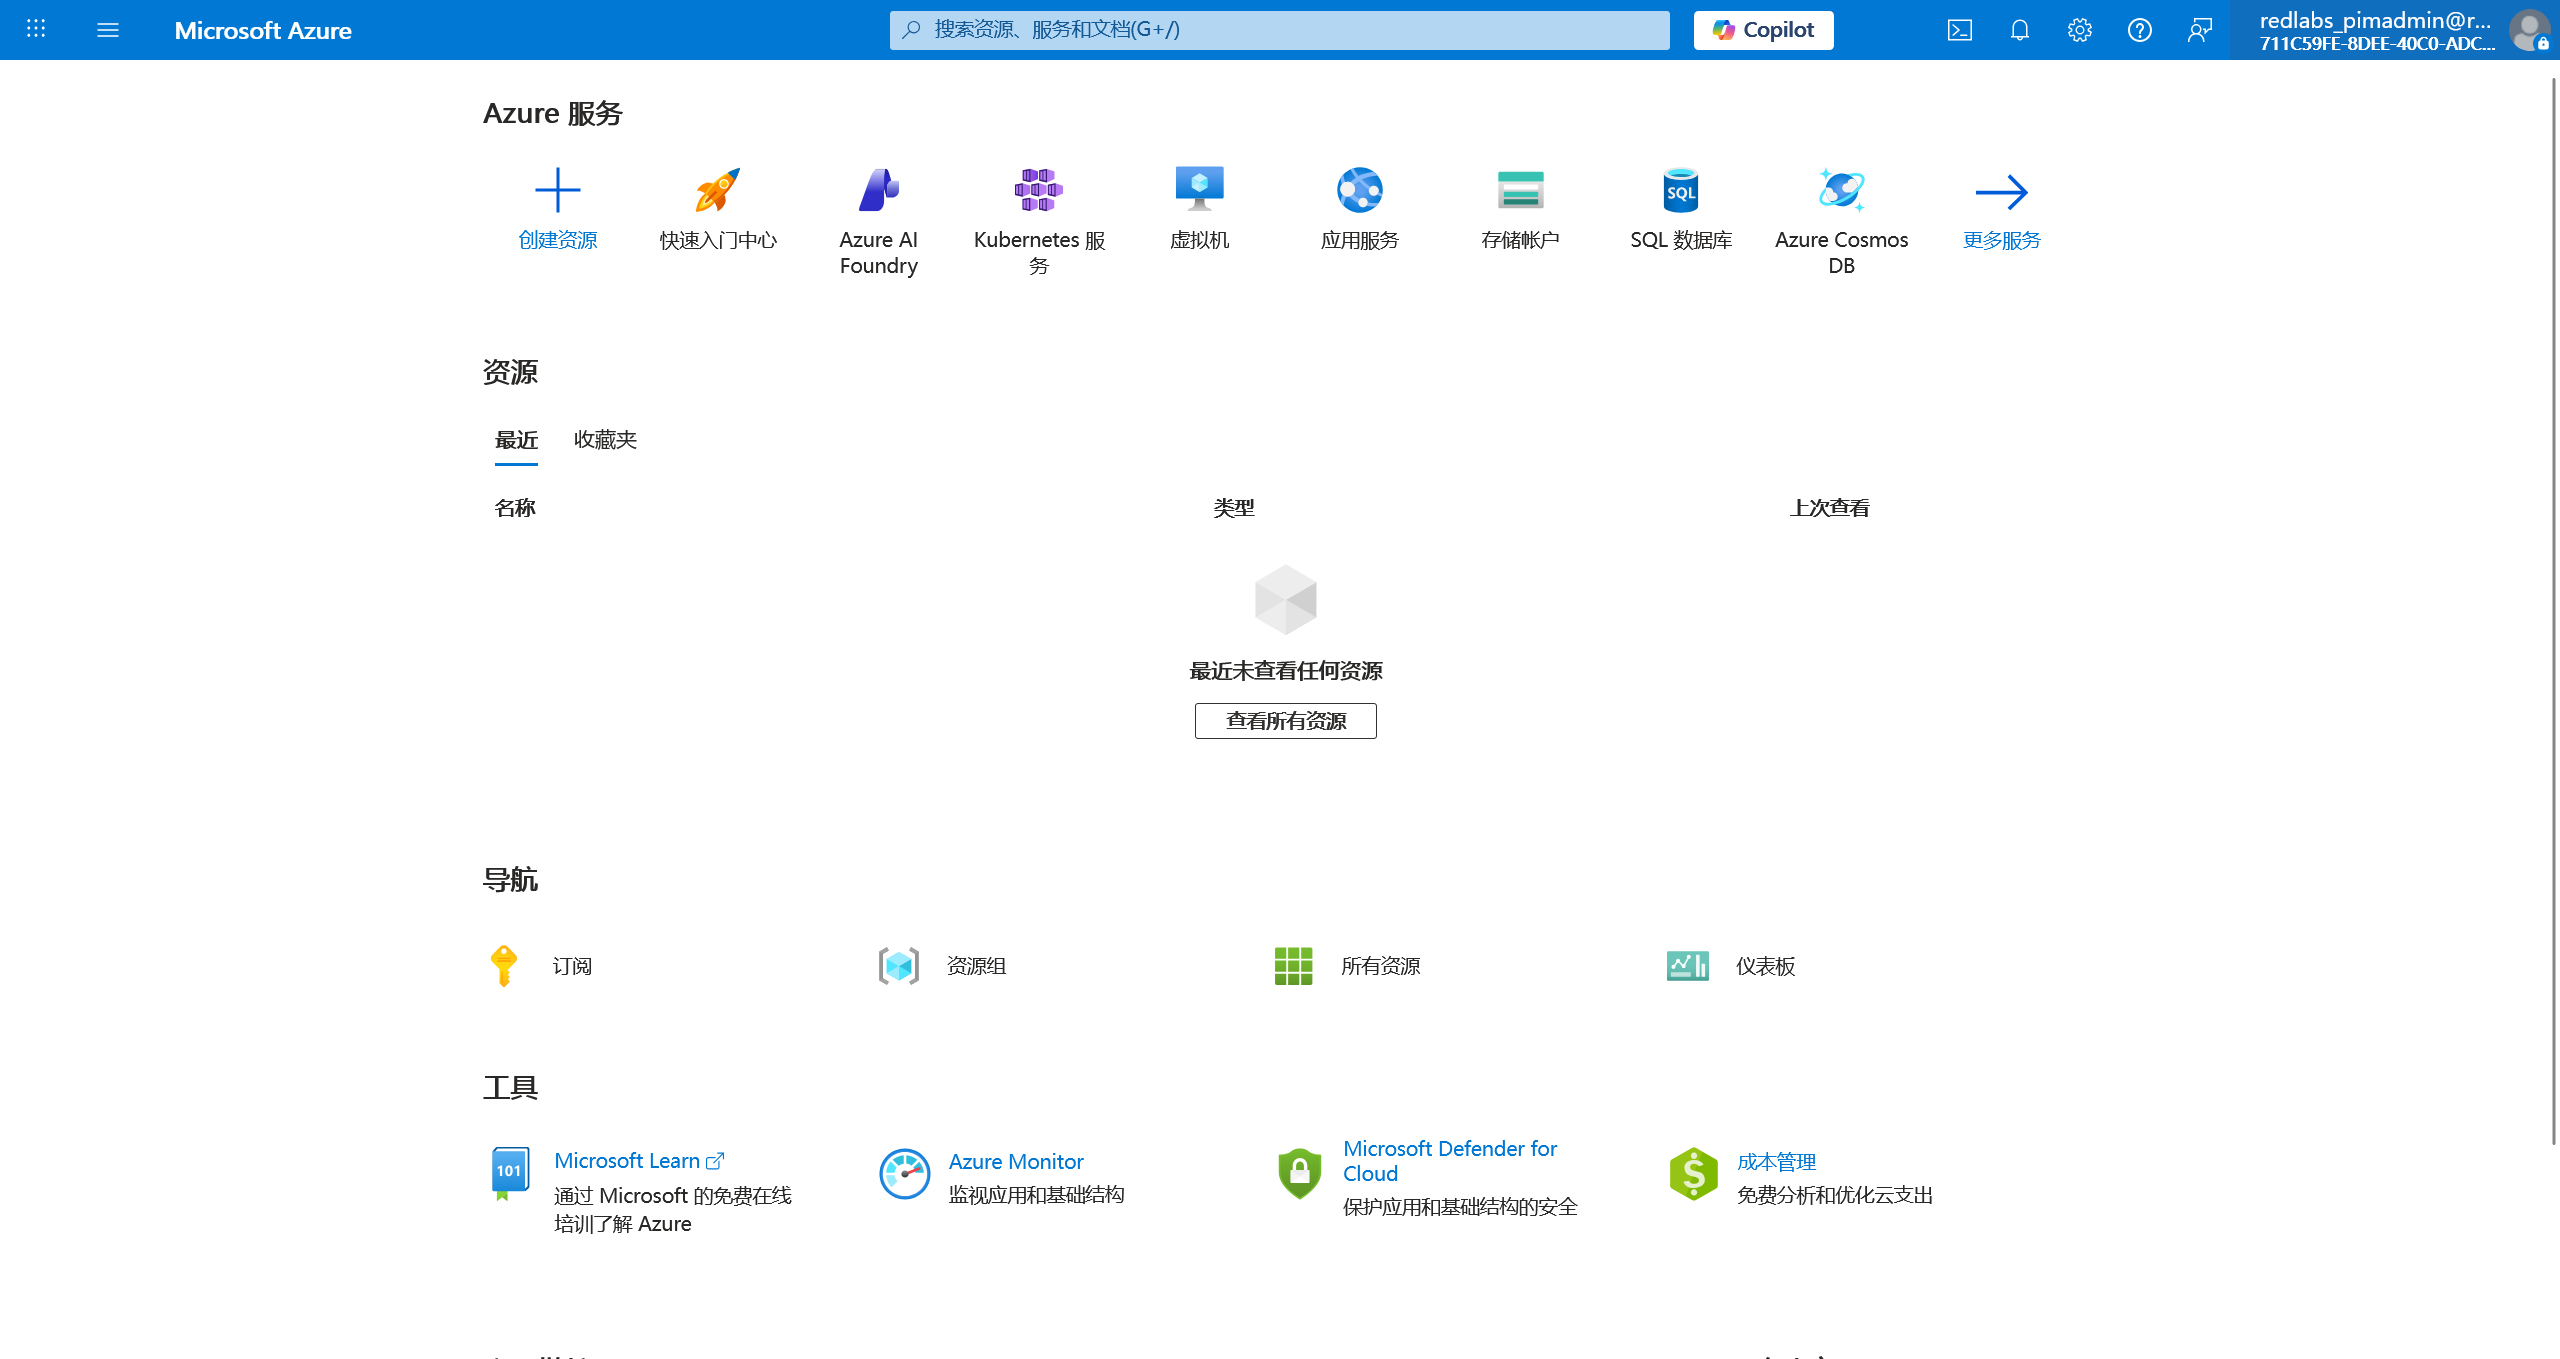Viewport: 2560px width, 1359px height.
Task: Click the Create resource plus icon
Action: point(557,190)
